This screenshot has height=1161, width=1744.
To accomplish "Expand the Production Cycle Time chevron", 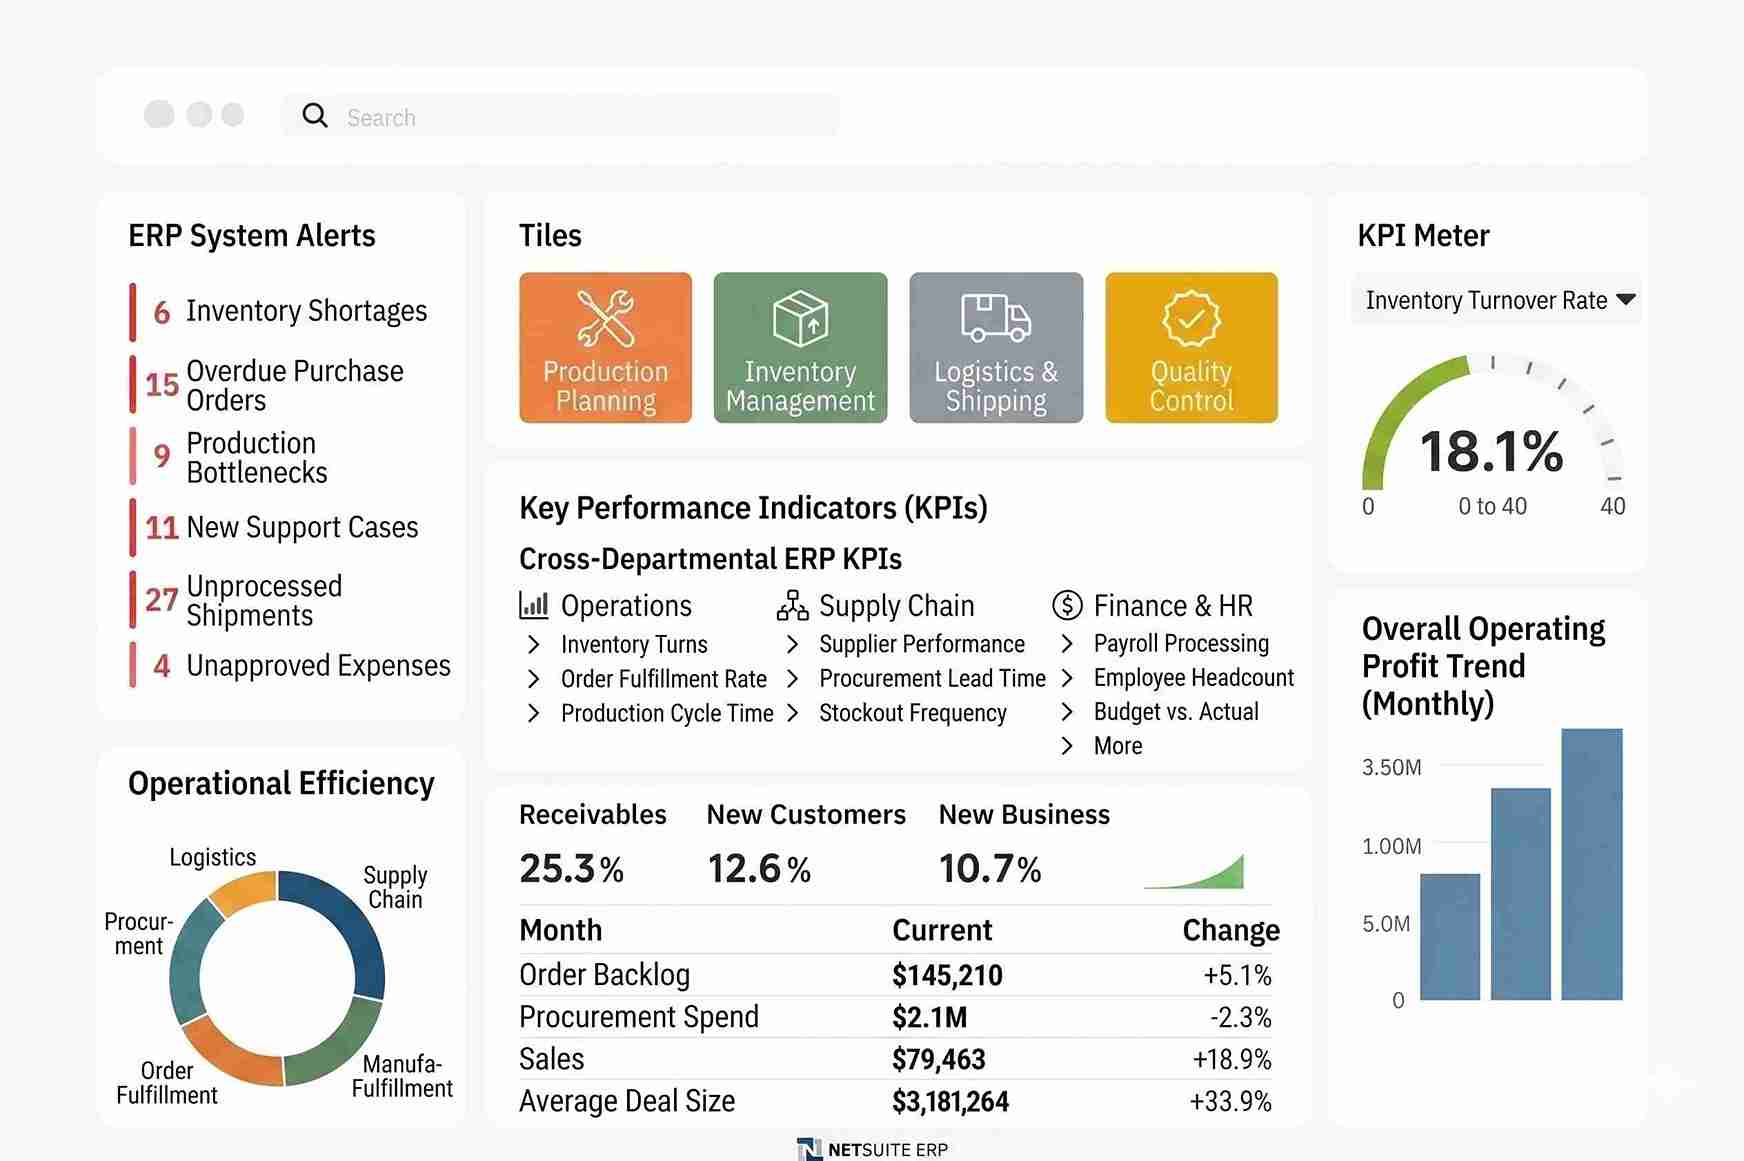I will point(533,713).
